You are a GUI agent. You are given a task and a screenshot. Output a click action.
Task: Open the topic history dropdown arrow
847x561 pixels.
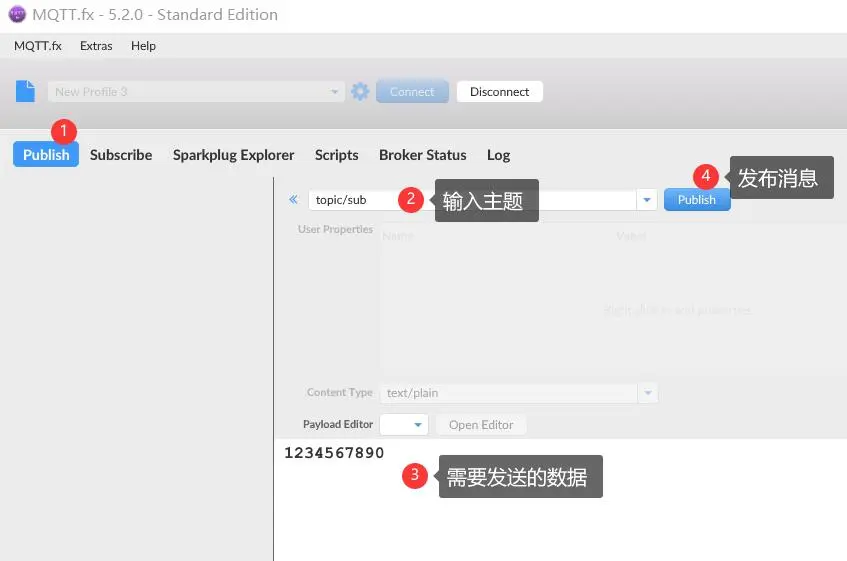click(647, 200)
